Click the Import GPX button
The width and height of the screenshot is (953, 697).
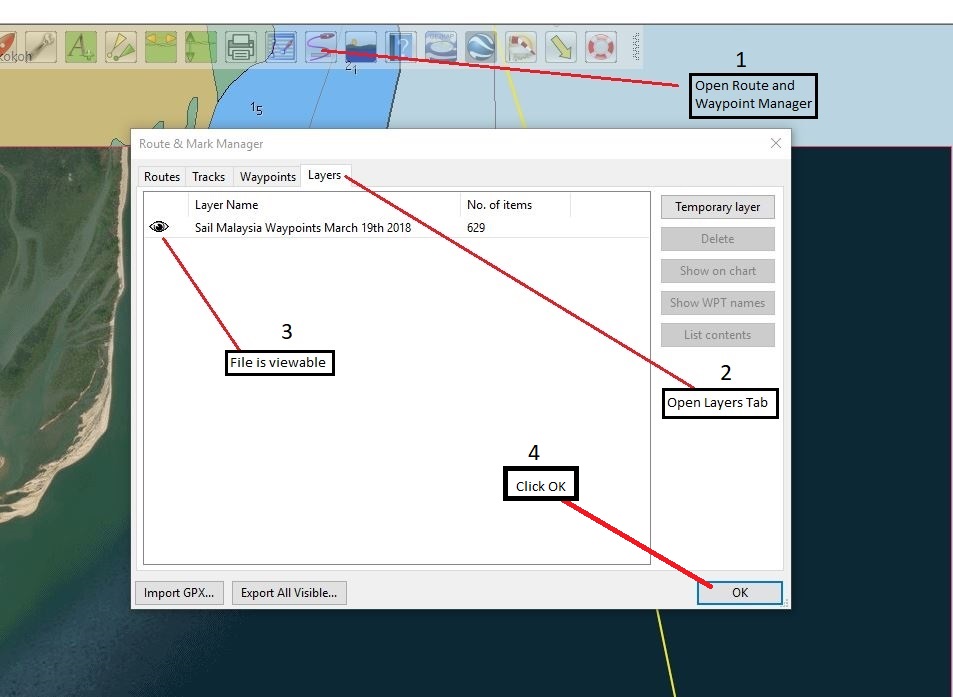(179, 592)
